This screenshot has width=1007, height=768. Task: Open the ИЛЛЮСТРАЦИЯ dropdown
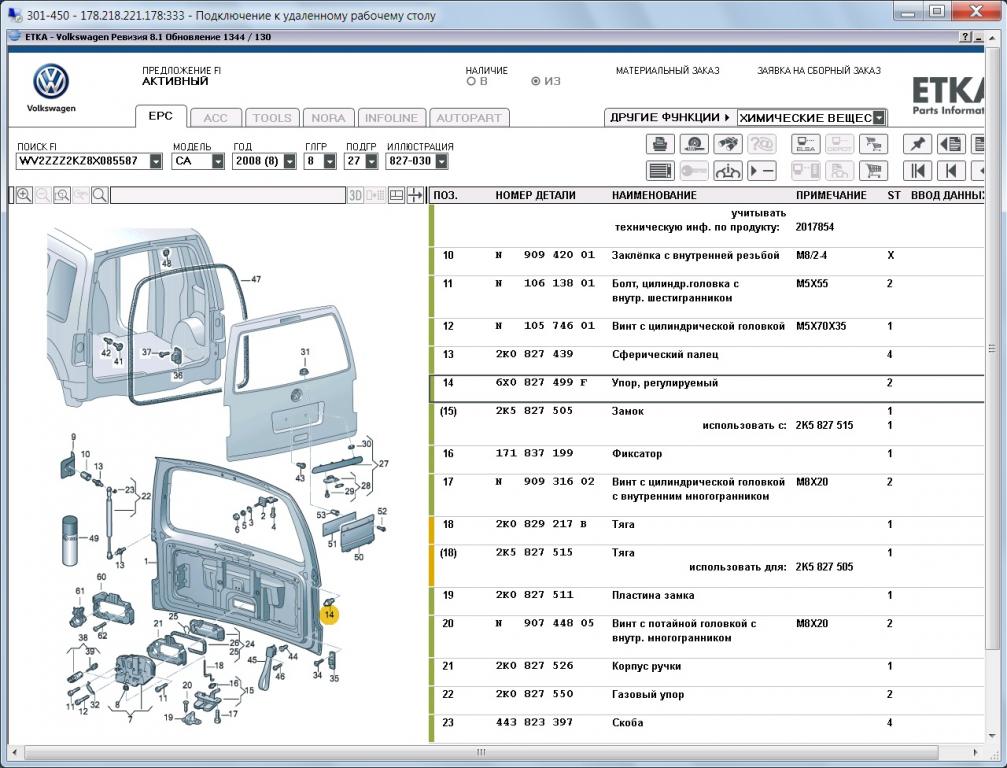click(441, 161)
